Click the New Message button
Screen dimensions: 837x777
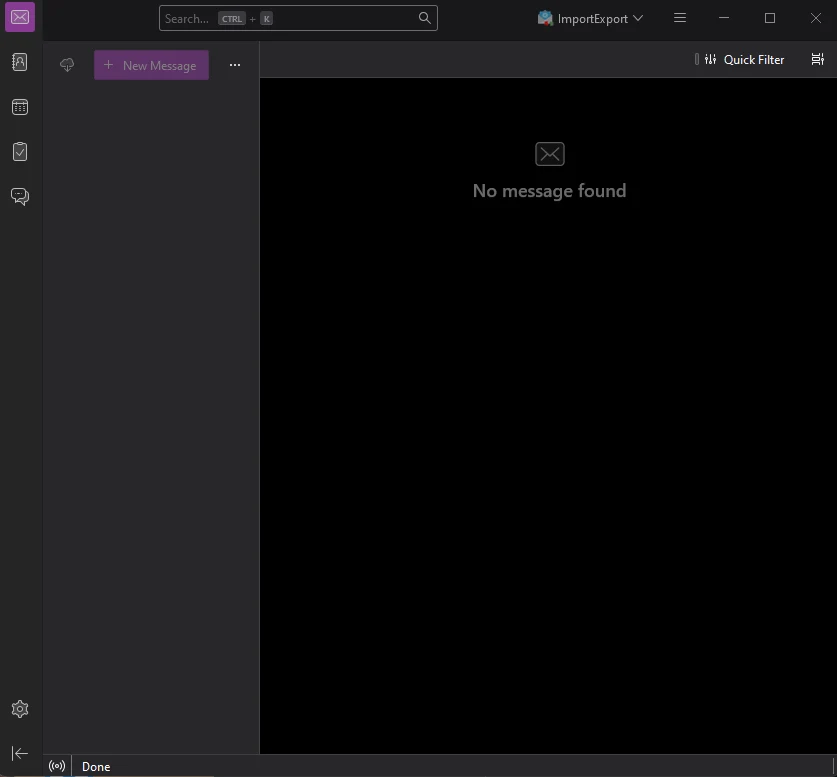[151, 65]
